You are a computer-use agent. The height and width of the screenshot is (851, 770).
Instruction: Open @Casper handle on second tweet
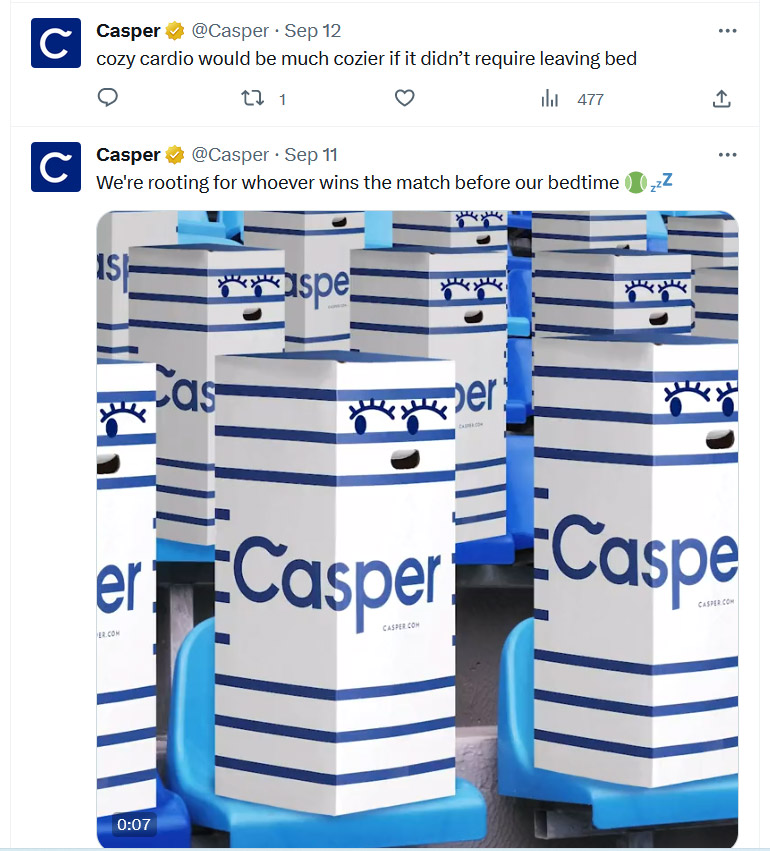tap(230, 155)
